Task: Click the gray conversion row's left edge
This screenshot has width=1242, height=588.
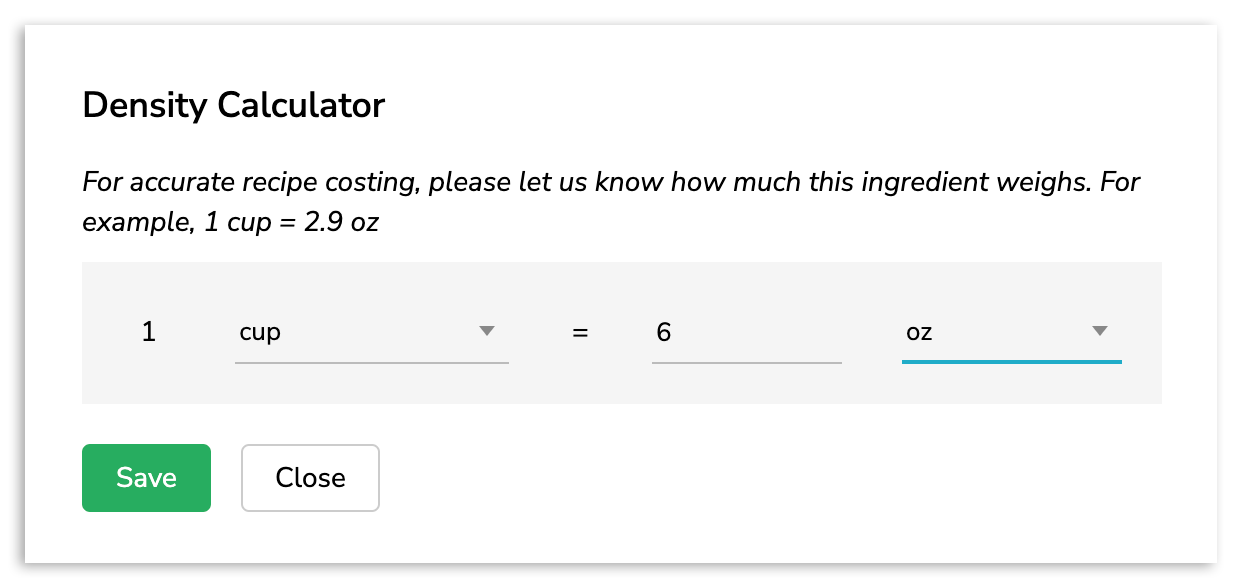Action: click(x=92, y=333)
